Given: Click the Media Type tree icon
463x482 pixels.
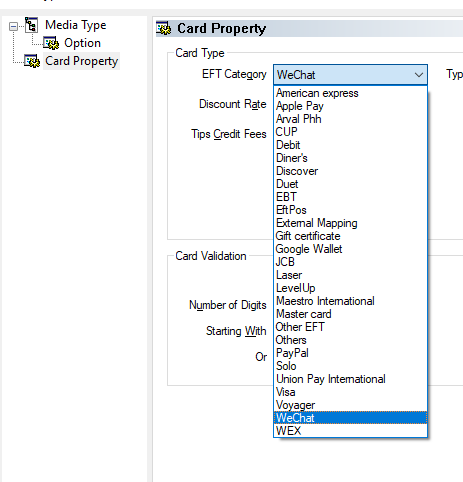Looking at the screenshot, I should [32, 25].
